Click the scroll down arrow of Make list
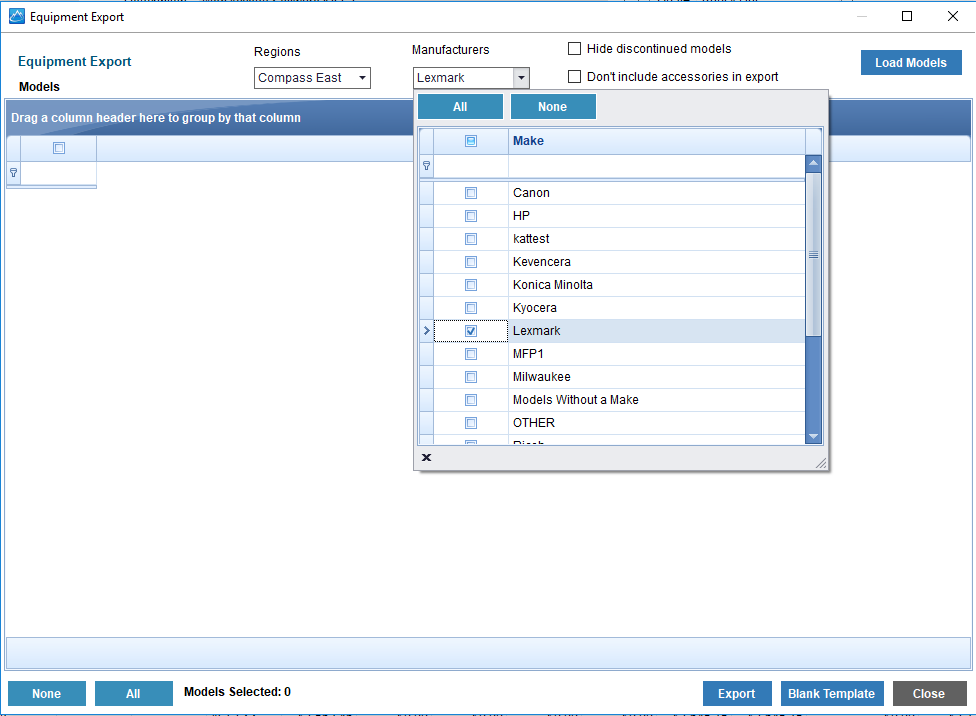The width and height of the screenshot is (976, 716). [814, 436]
